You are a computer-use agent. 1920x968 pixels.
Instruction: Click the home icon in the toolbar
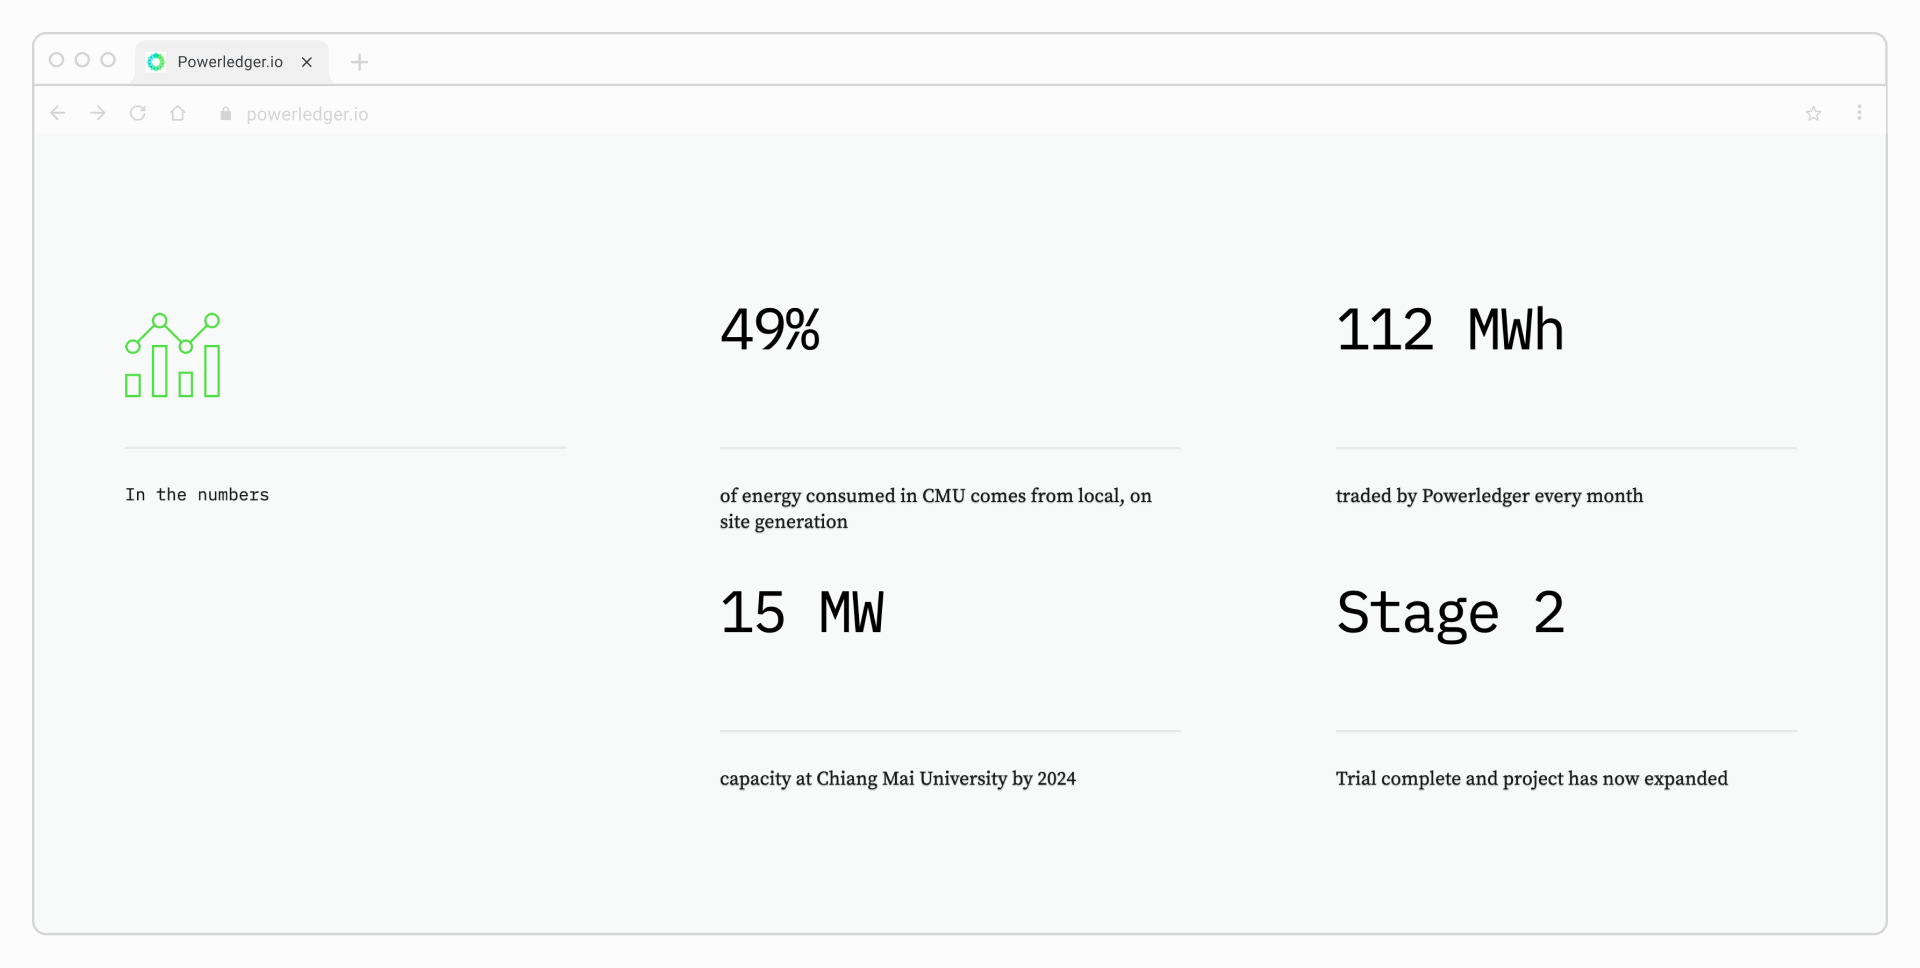pos(177,113)
